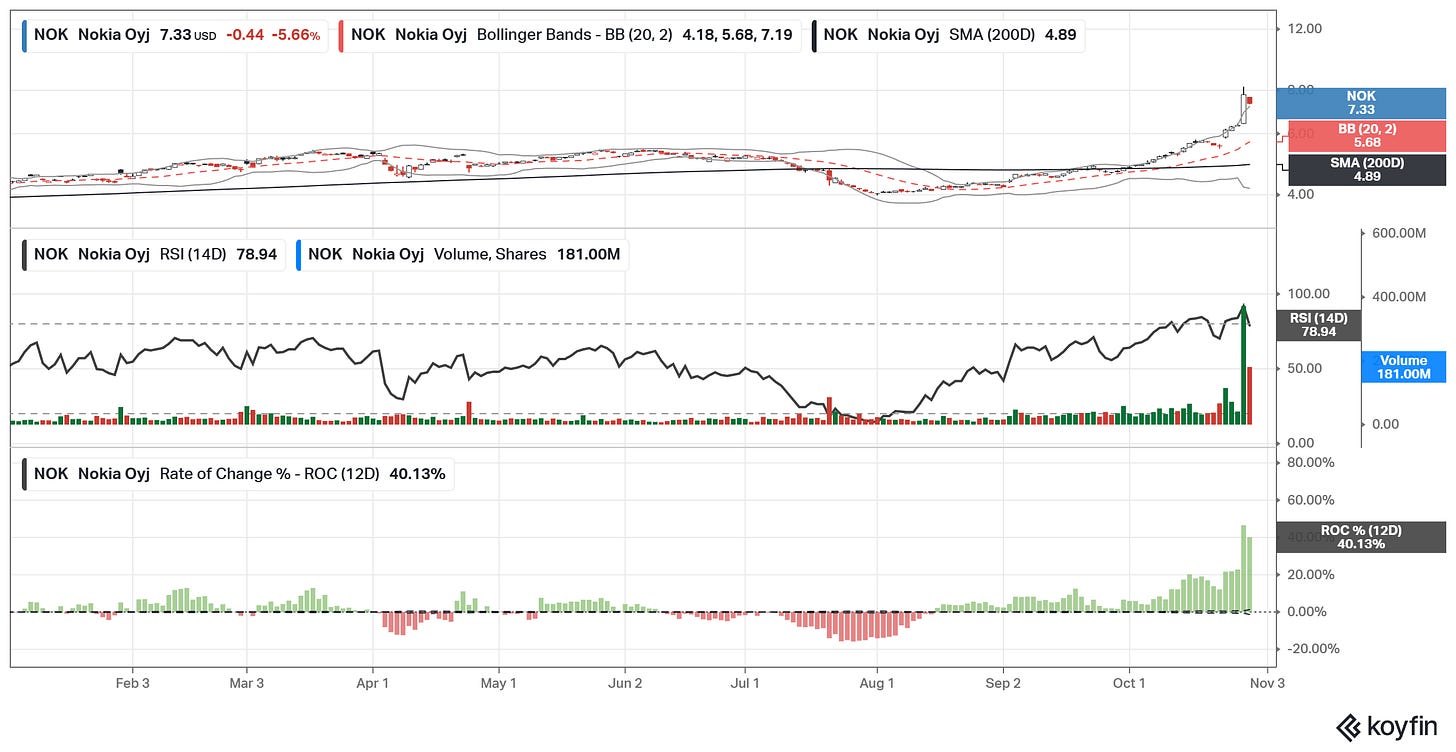
Task: Select the Volume, Shares 181.00M legend
Action: coord(463,254)
